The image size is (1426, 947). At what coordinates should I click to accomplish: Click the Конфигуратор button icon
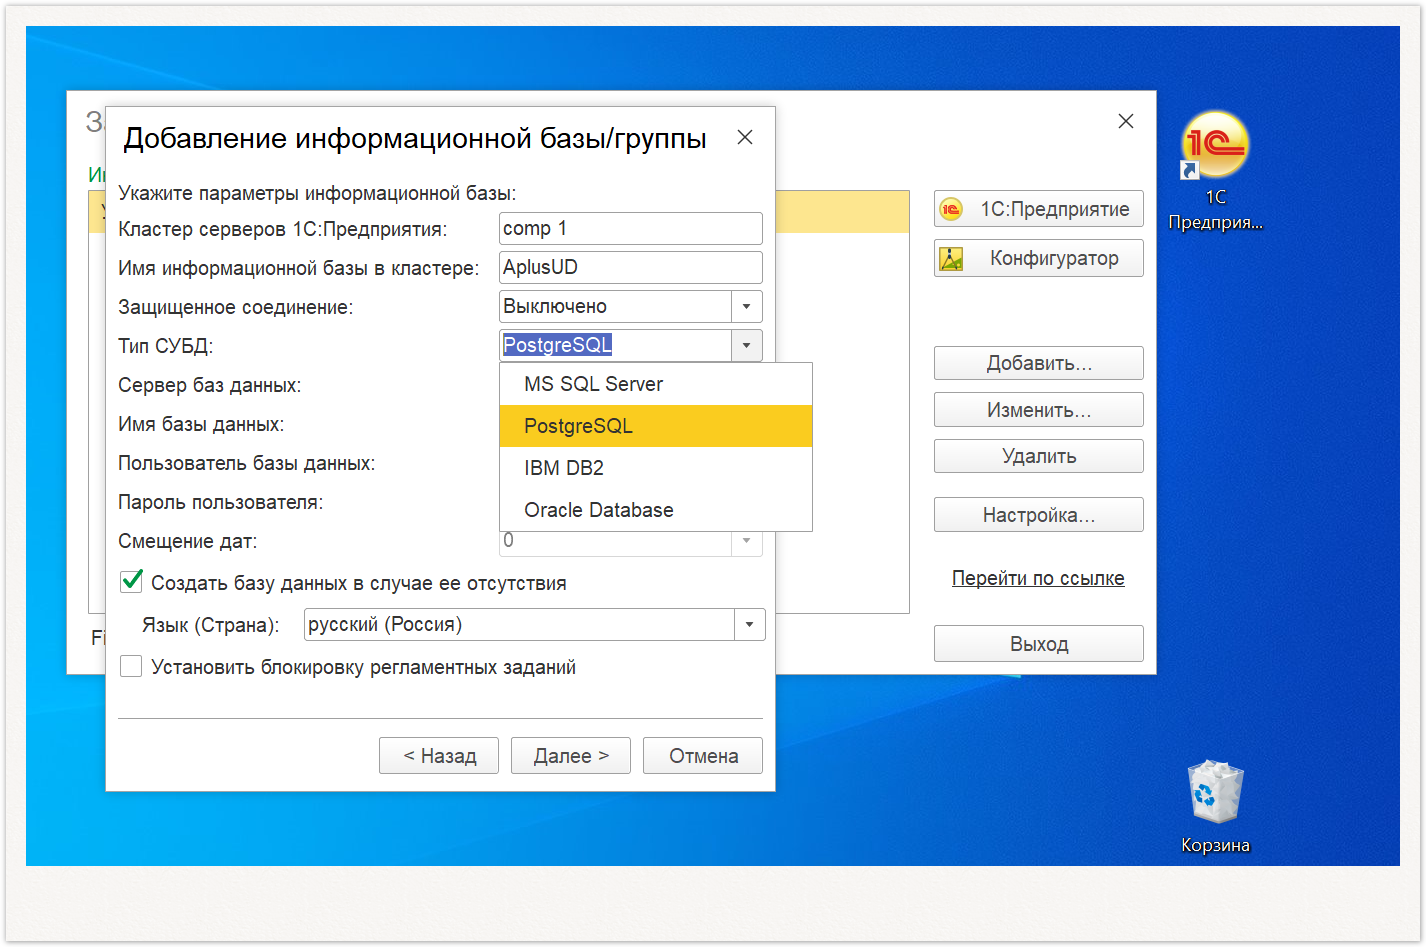tap(951, 258)
